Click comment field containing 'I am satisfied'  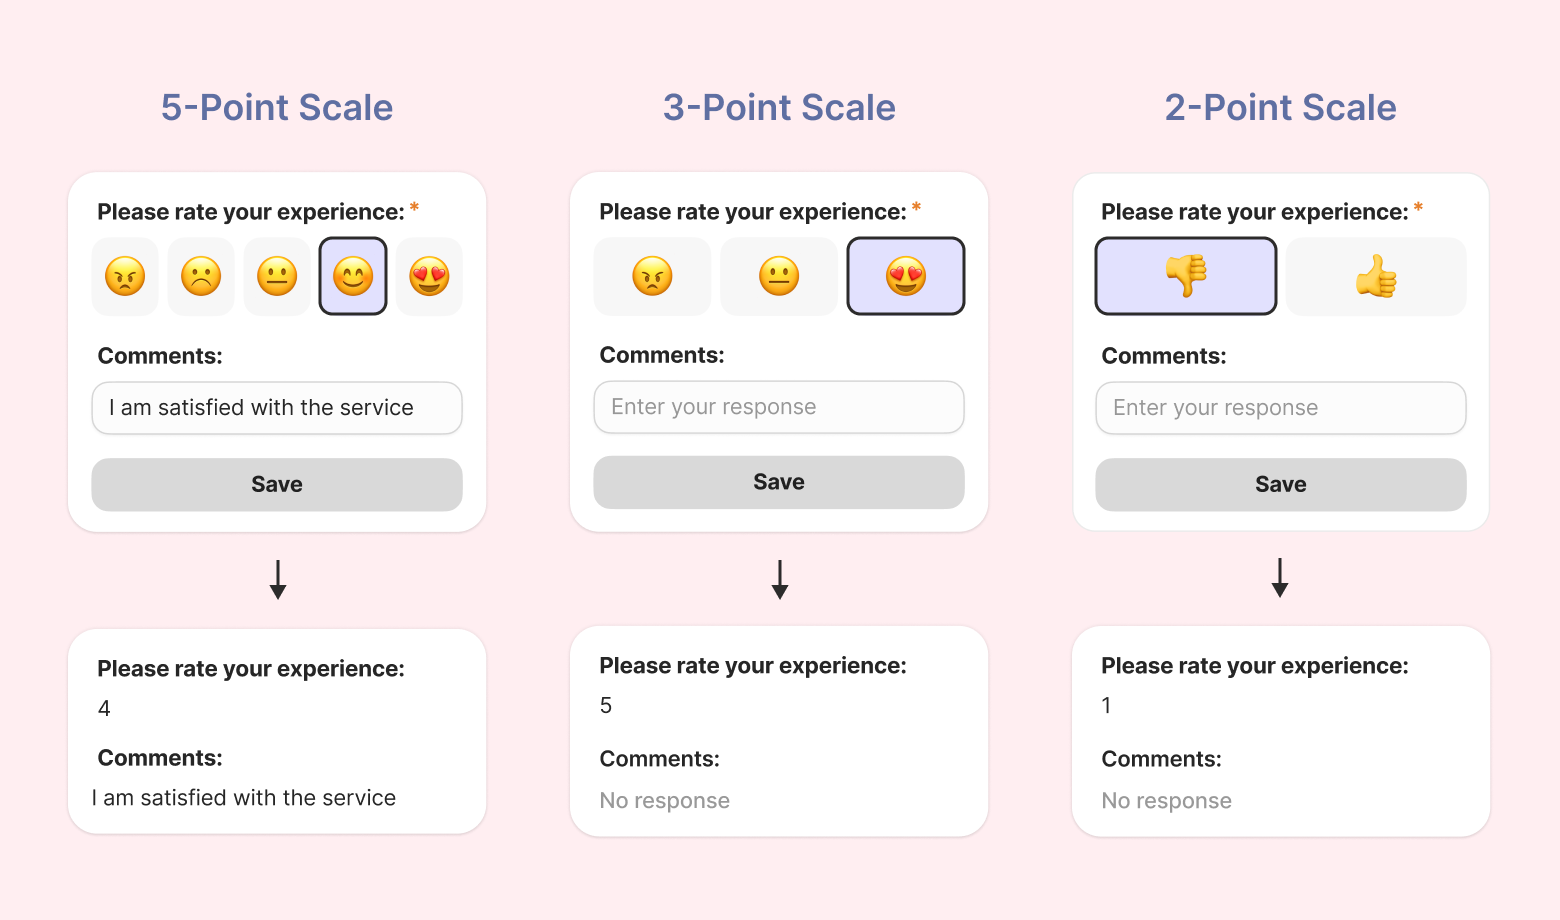pyautogui.click(x=277, y=408)
